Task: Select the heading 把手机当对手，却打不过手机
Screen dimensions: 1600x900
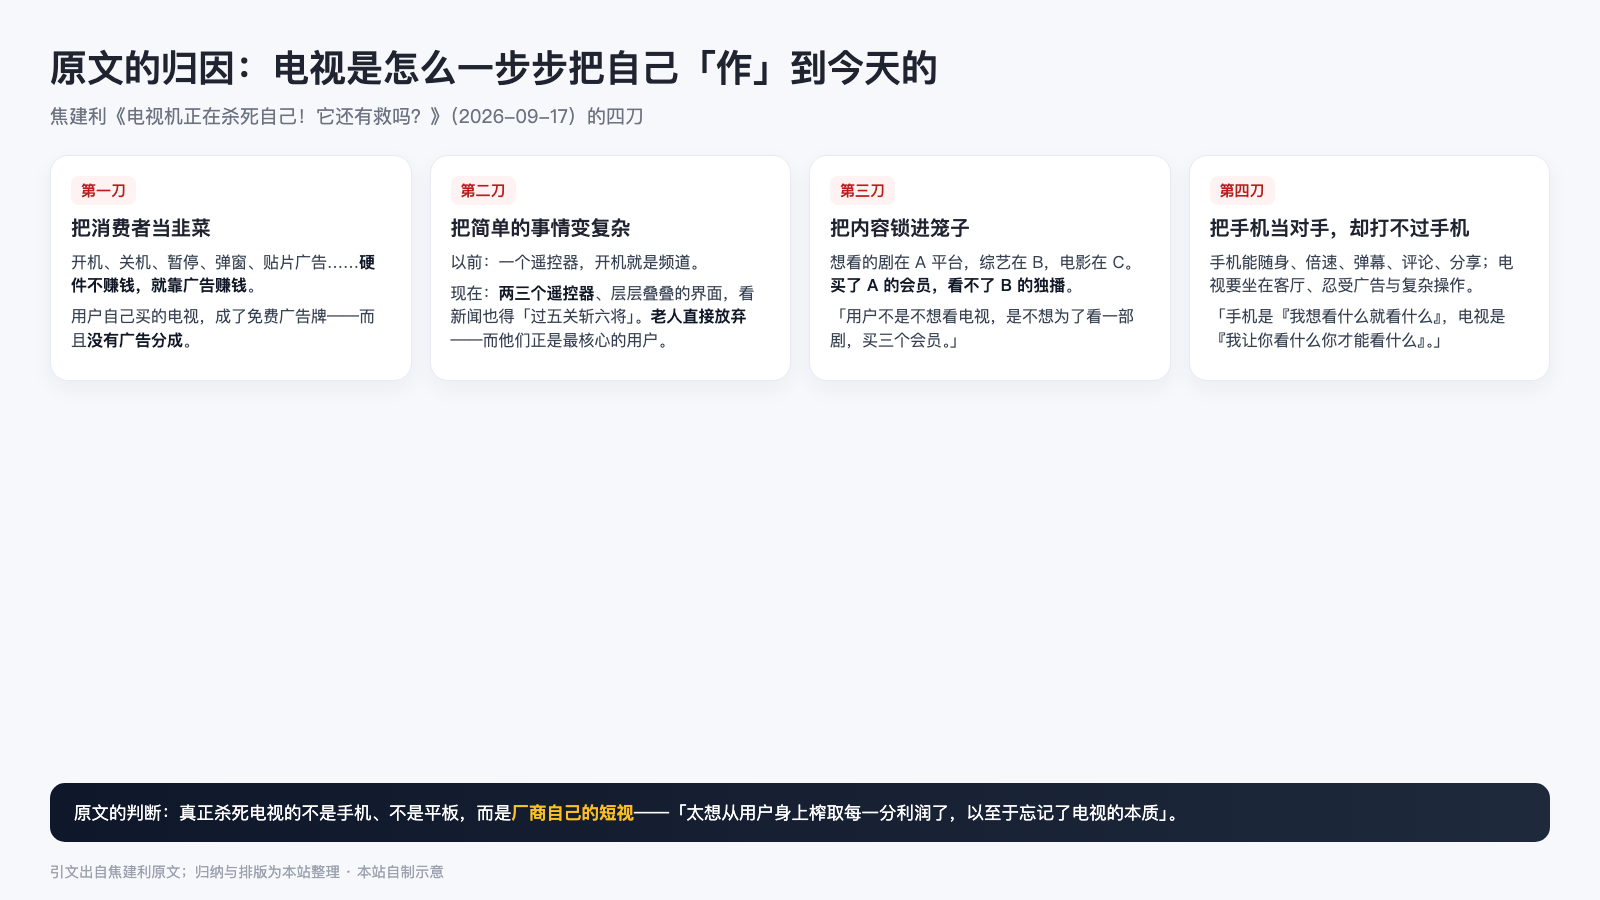Action: pyautogui.click(x=1340, y=228)
